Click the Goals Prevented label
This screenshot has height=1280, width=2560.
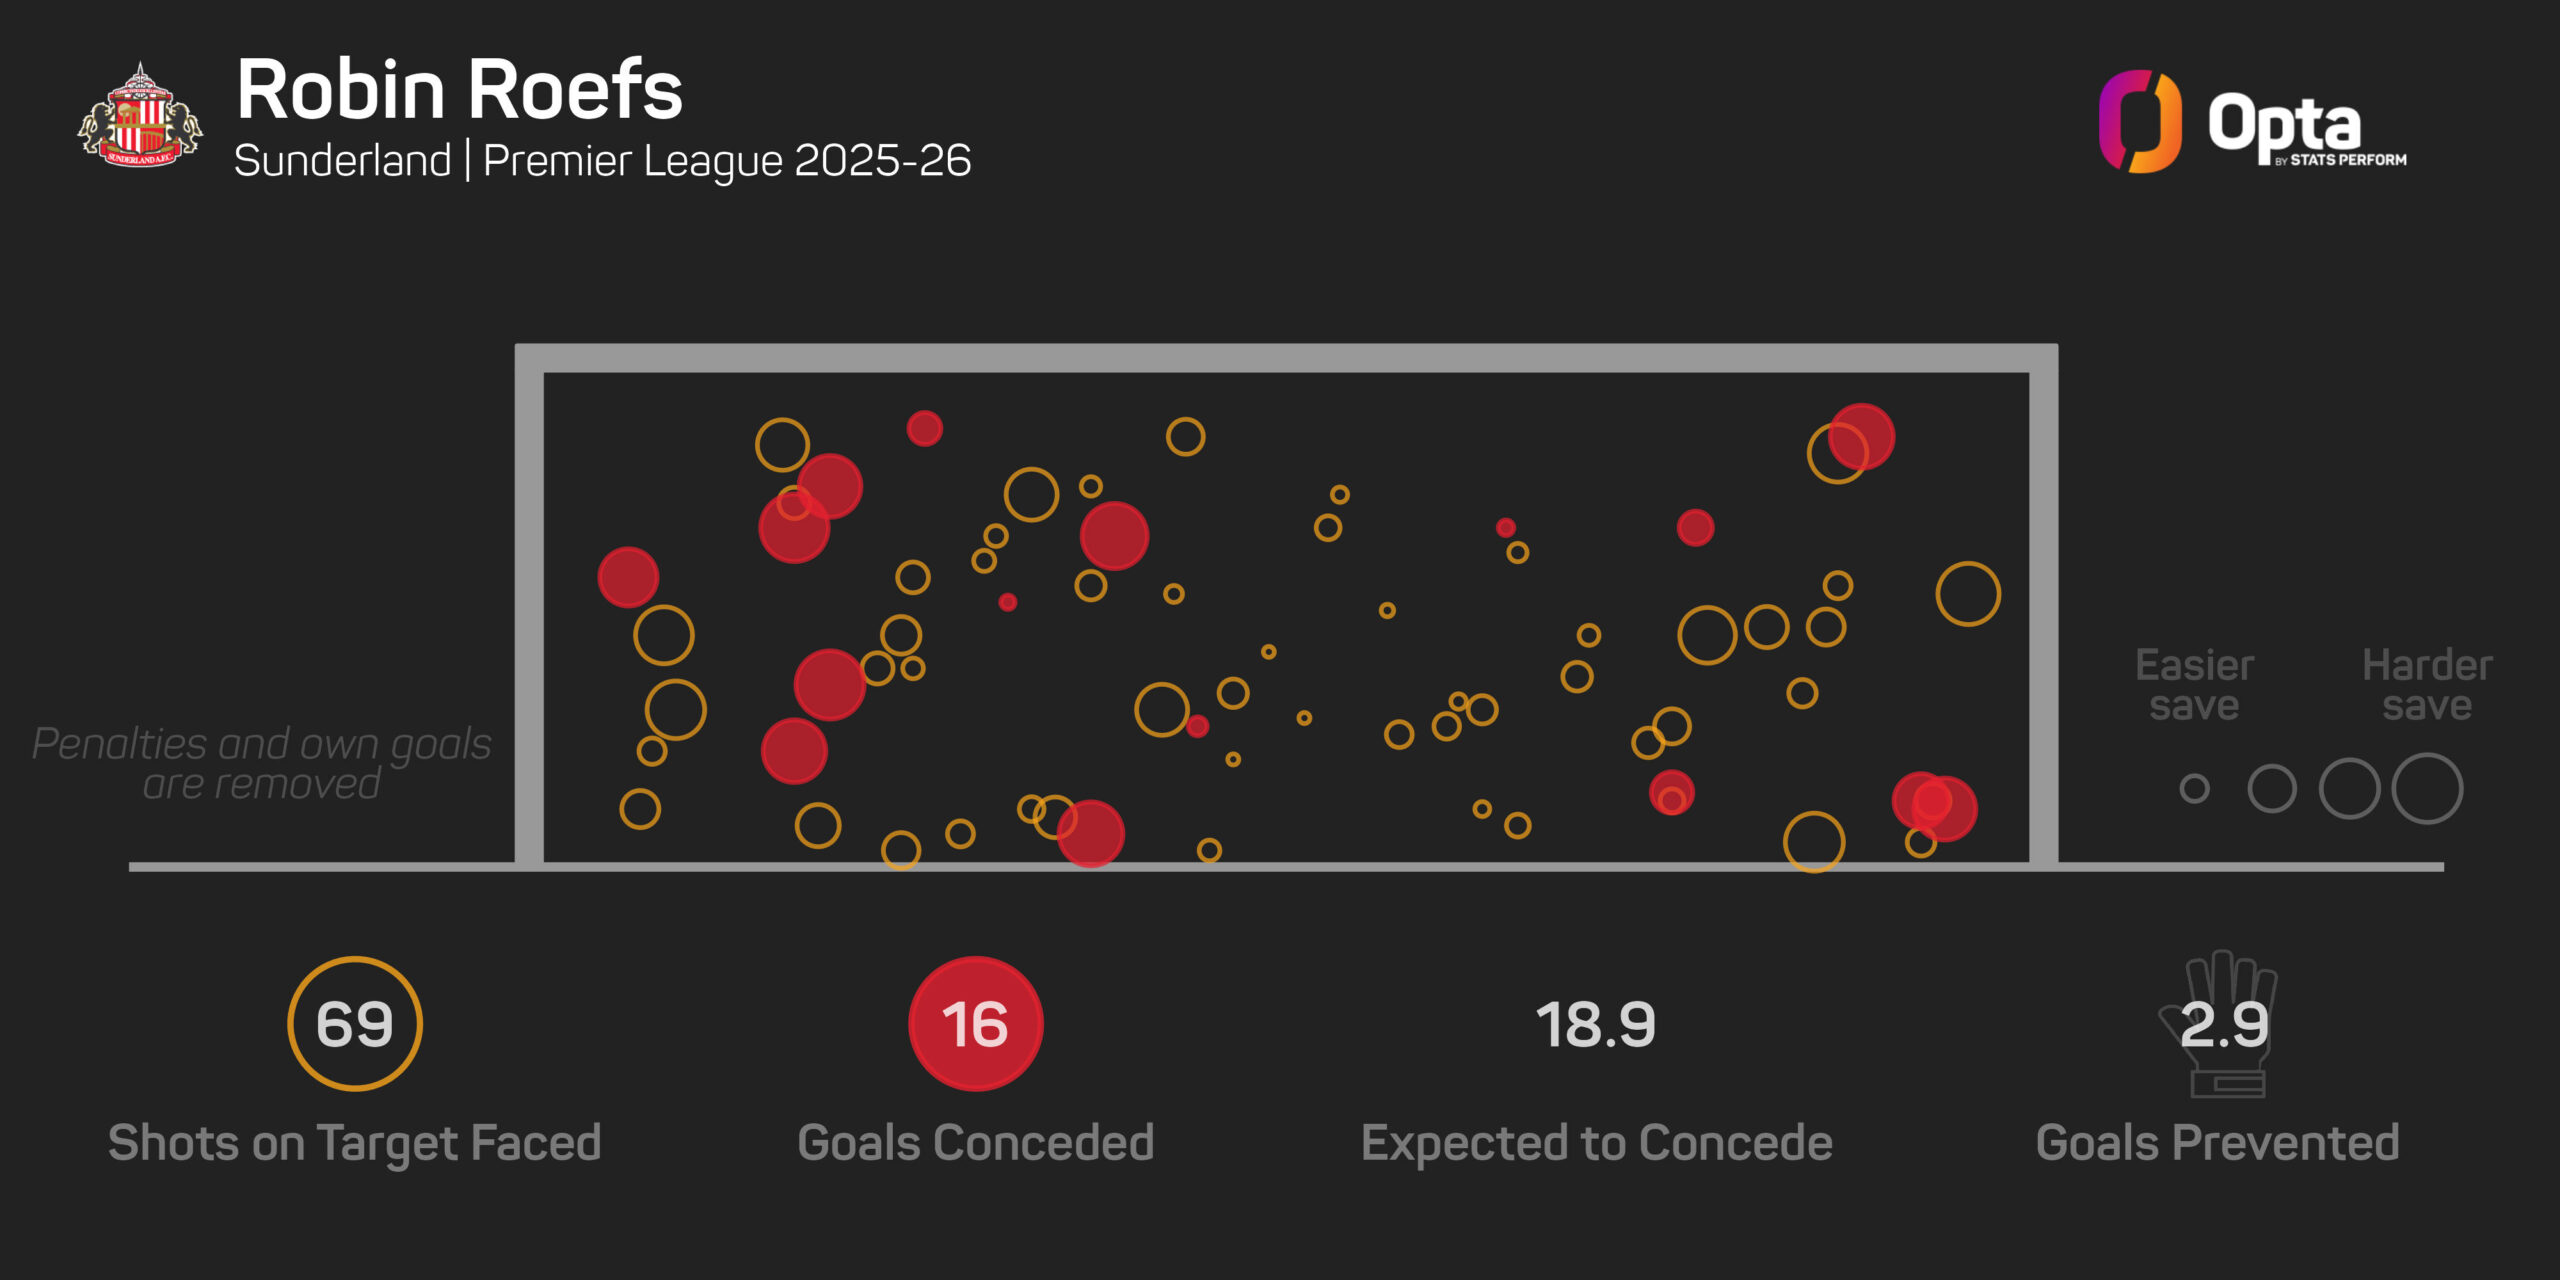[x=2217, y=1143]
